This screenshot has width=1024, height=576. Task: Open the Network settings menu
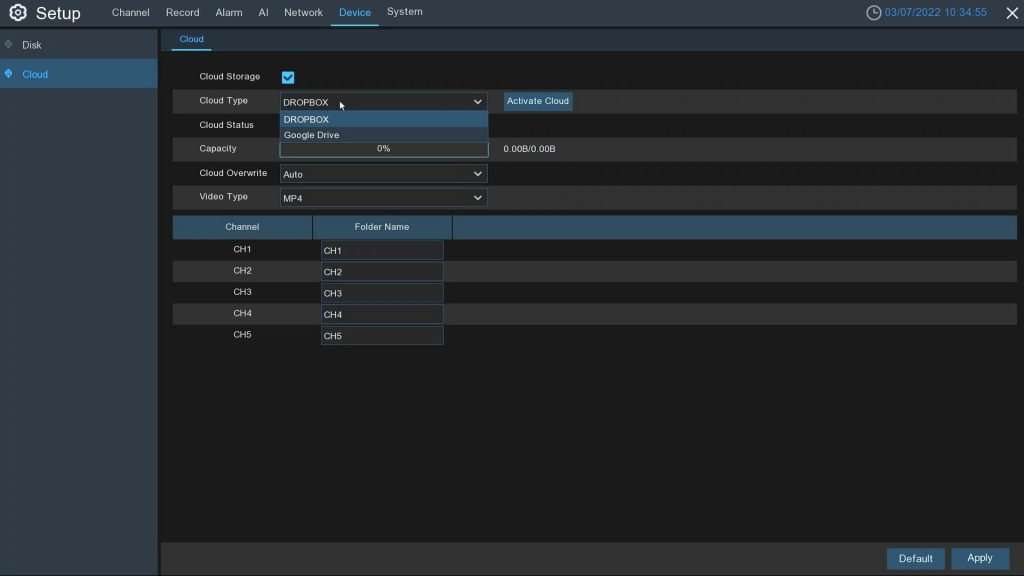point(303,12)
